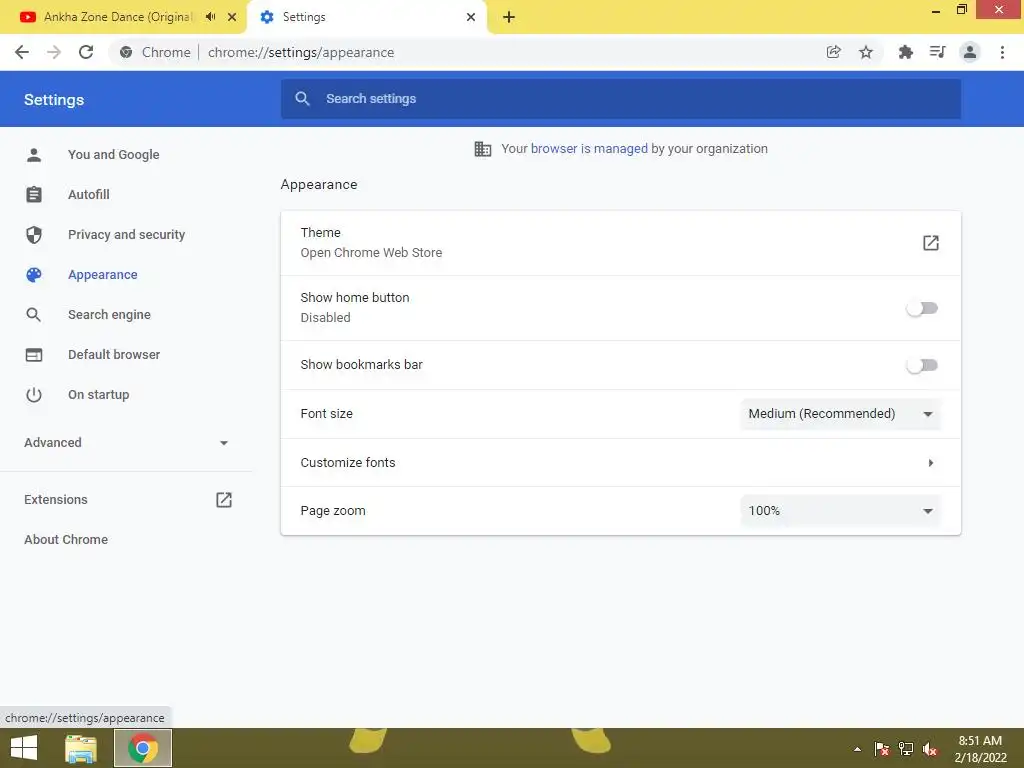Open the profile avatar menu

(x=970, y=52)
